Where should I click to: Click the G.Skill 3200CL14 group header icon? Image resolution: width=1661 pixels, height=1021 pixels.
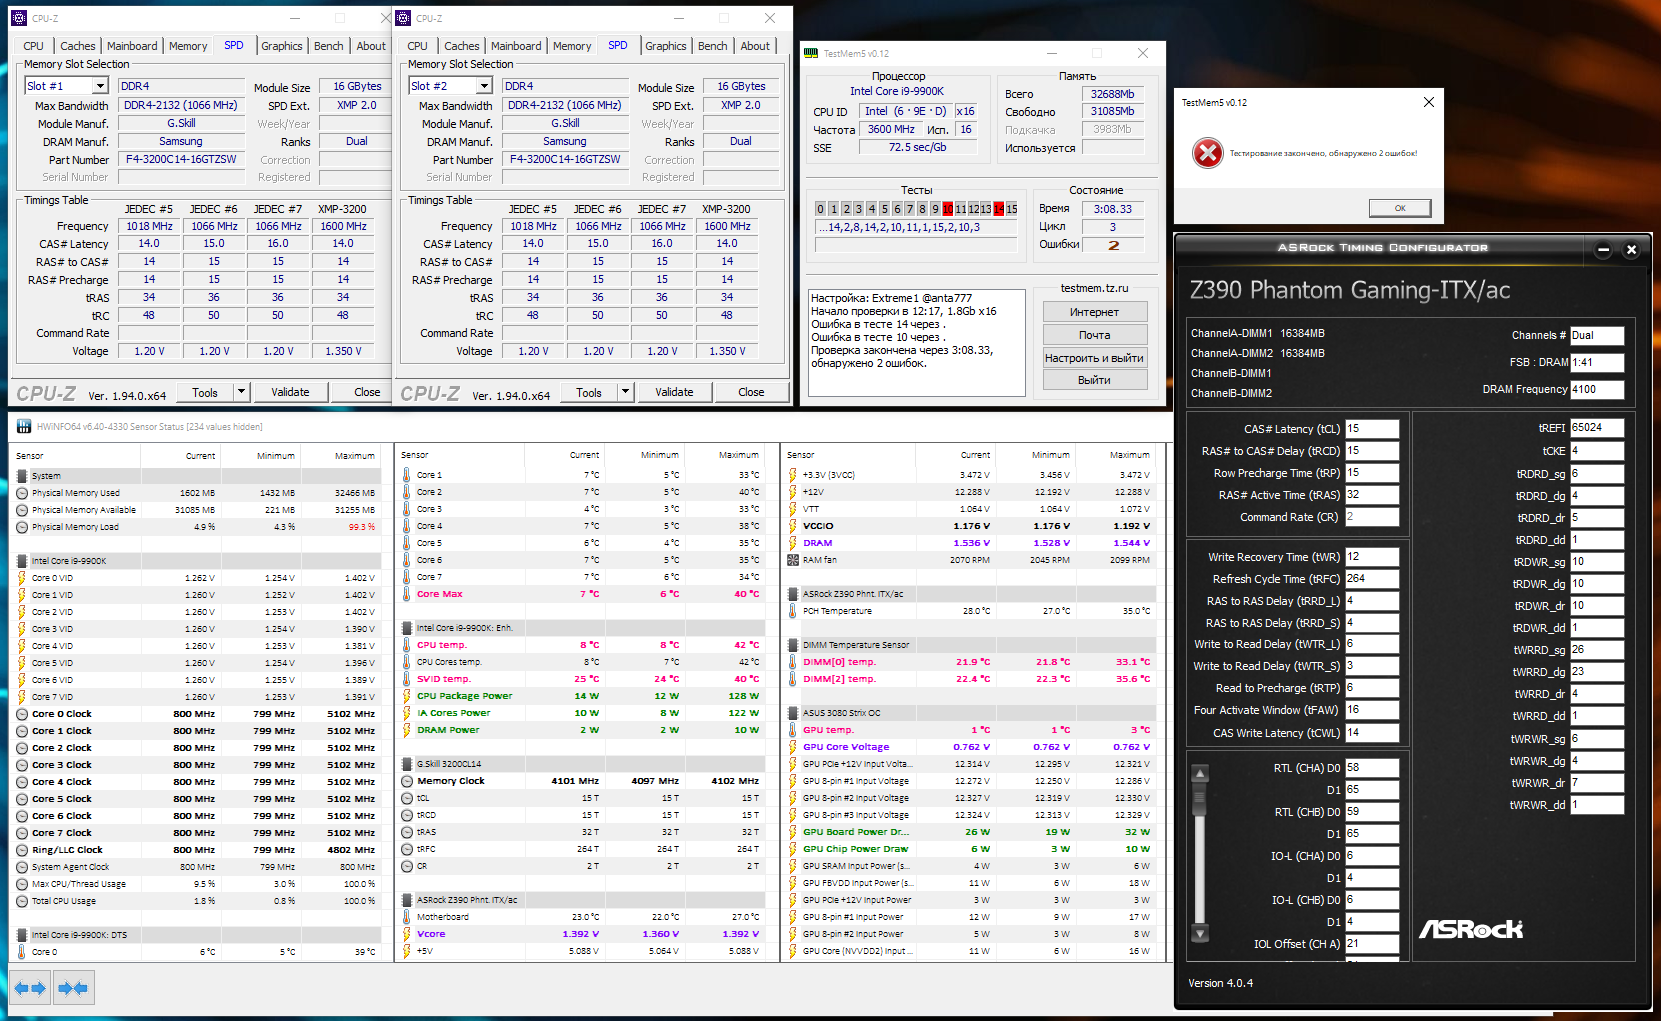coord(407,764)
